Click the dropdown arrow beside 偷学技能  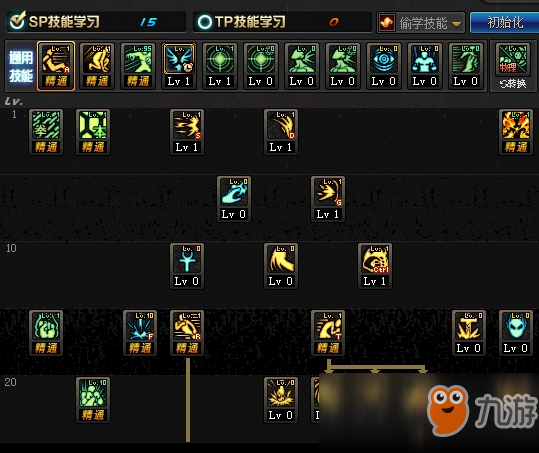tap(456, 24)
